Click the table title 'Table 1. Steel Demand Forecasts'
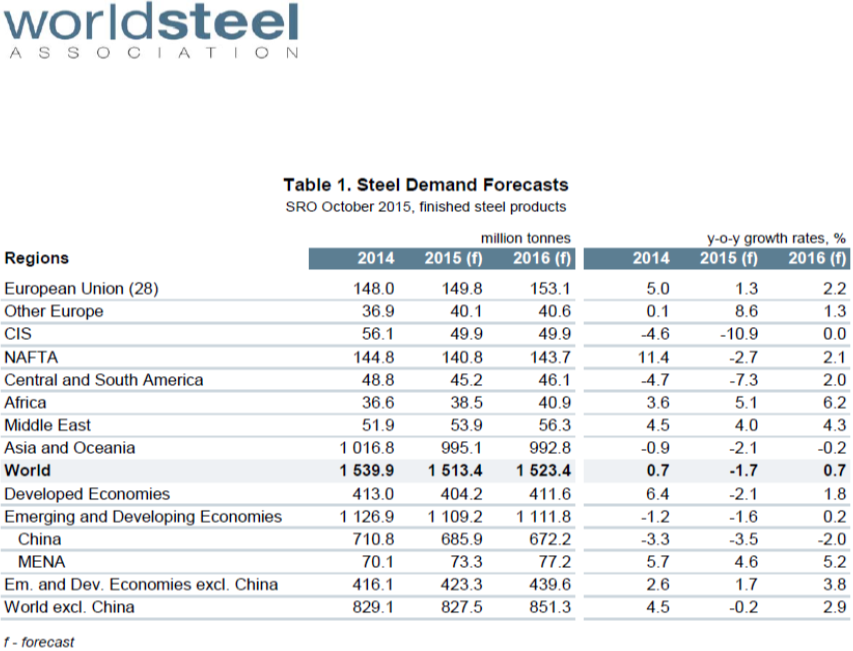This screenshot has height=651, width=853. pos(425,185)
